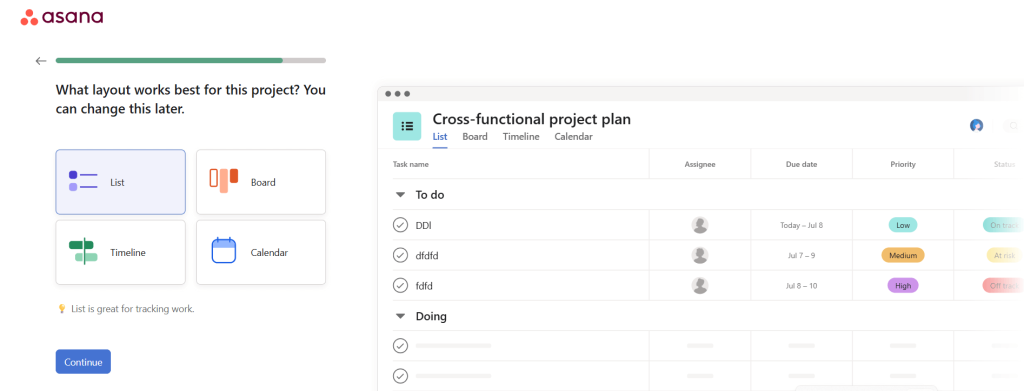1024x391 pixels.
Task: Mark the DDl task complete
Action: (400, 225)
